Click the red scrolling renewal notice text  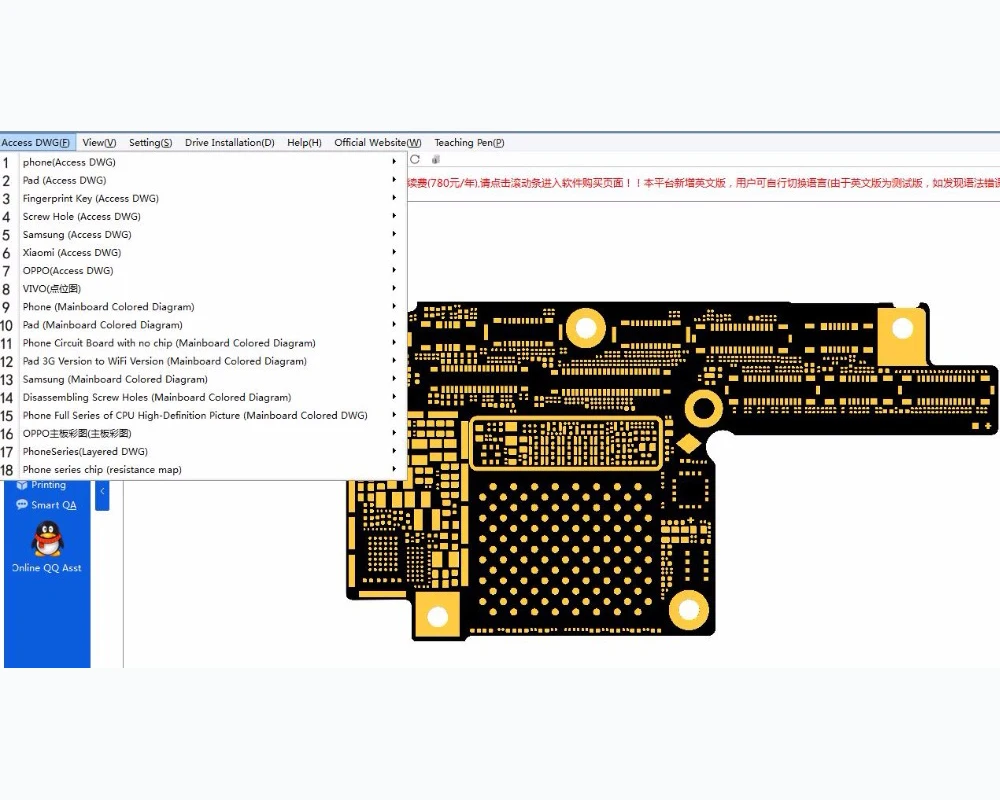tap(703, 183)
